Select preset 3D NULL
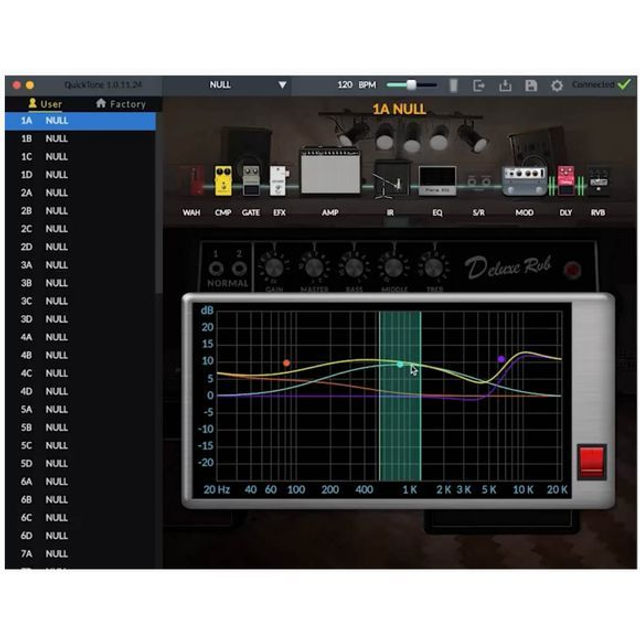Screen dimensions: 640x640 pyautogui.click(x=80, y=319)
